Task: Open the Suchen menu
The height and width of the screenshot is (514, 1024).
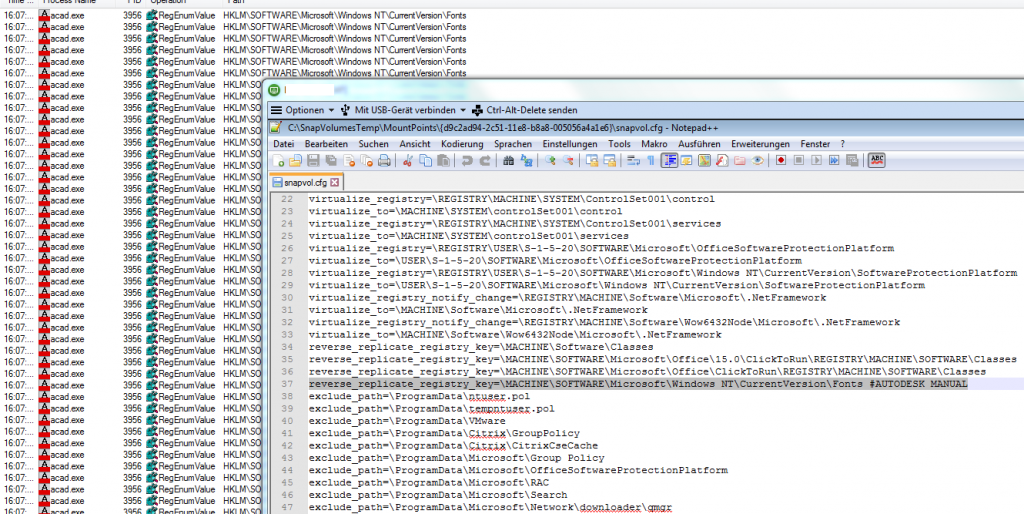Action: pyautogui.click(x=373, y=144)
